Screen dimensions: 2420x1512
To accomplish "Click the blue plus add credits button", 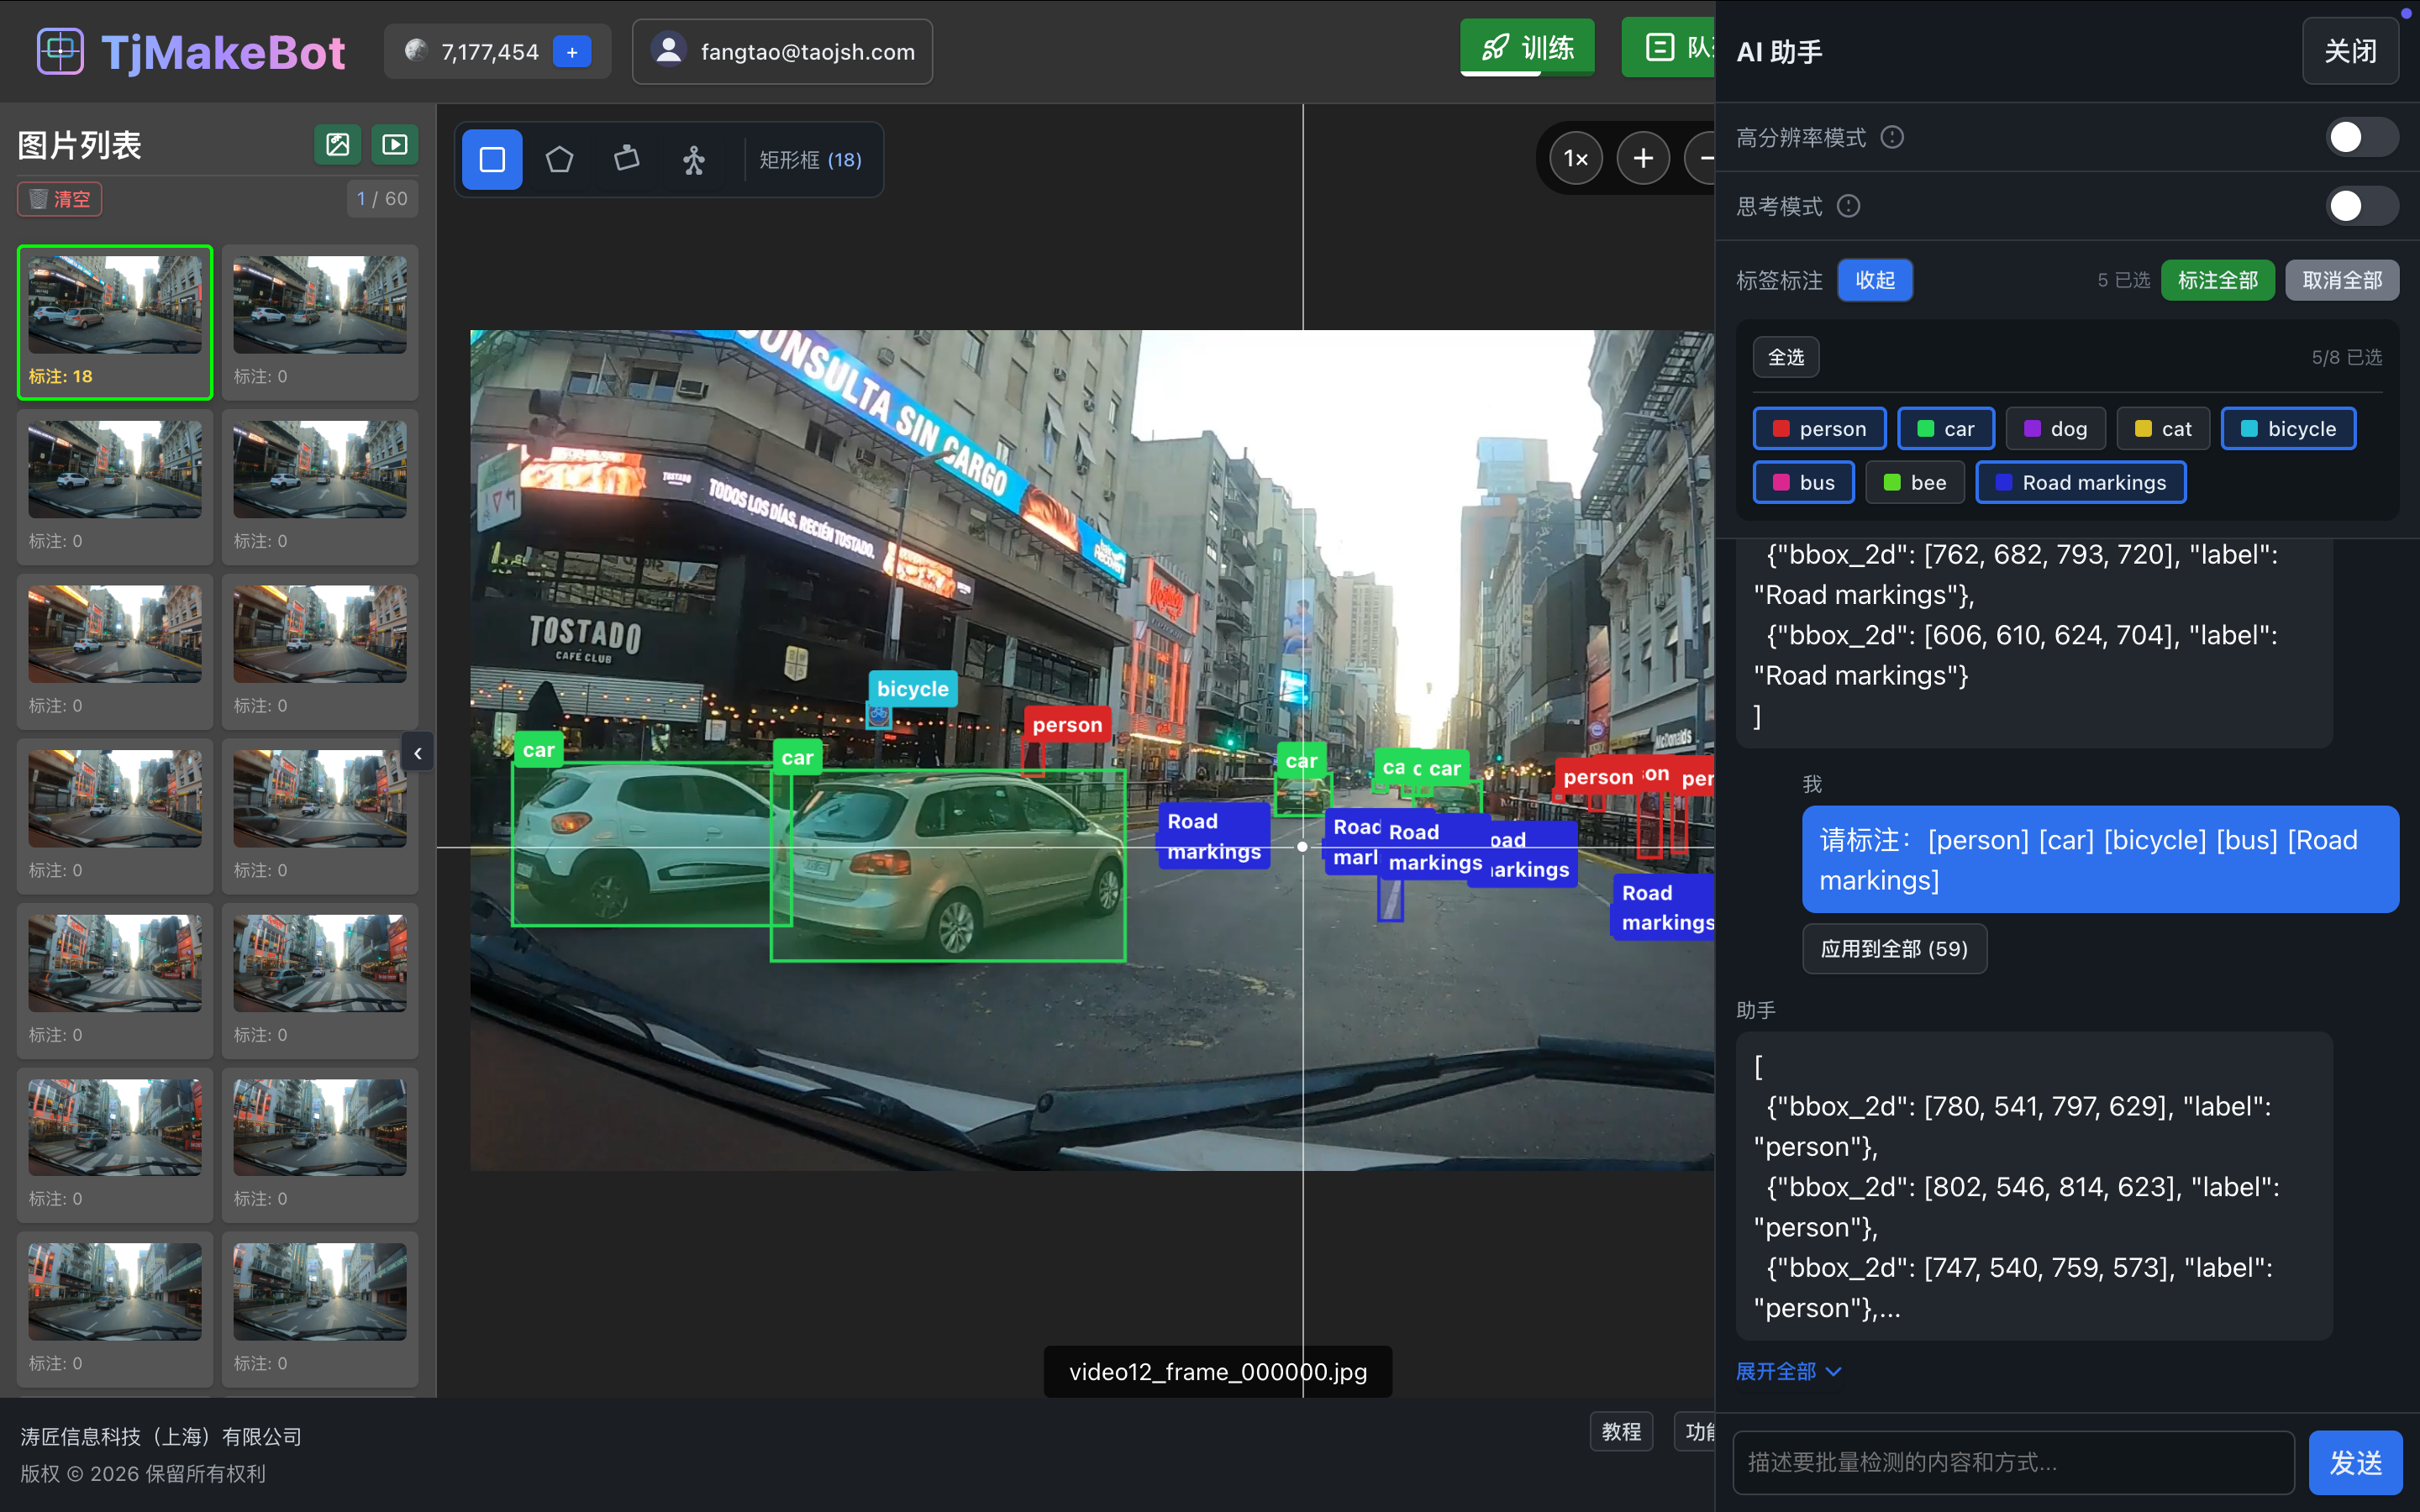I will click(x=572, y=52).
